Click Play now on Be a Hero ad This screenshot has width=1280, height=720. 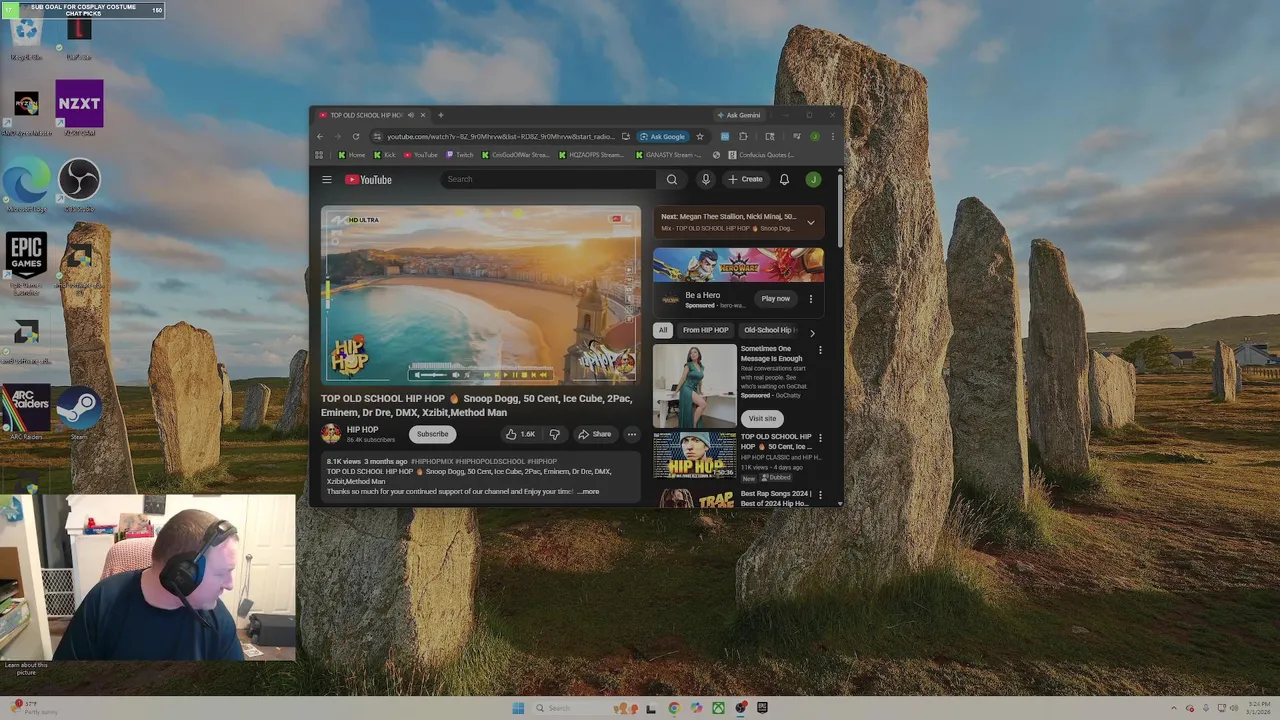(775, 299)
